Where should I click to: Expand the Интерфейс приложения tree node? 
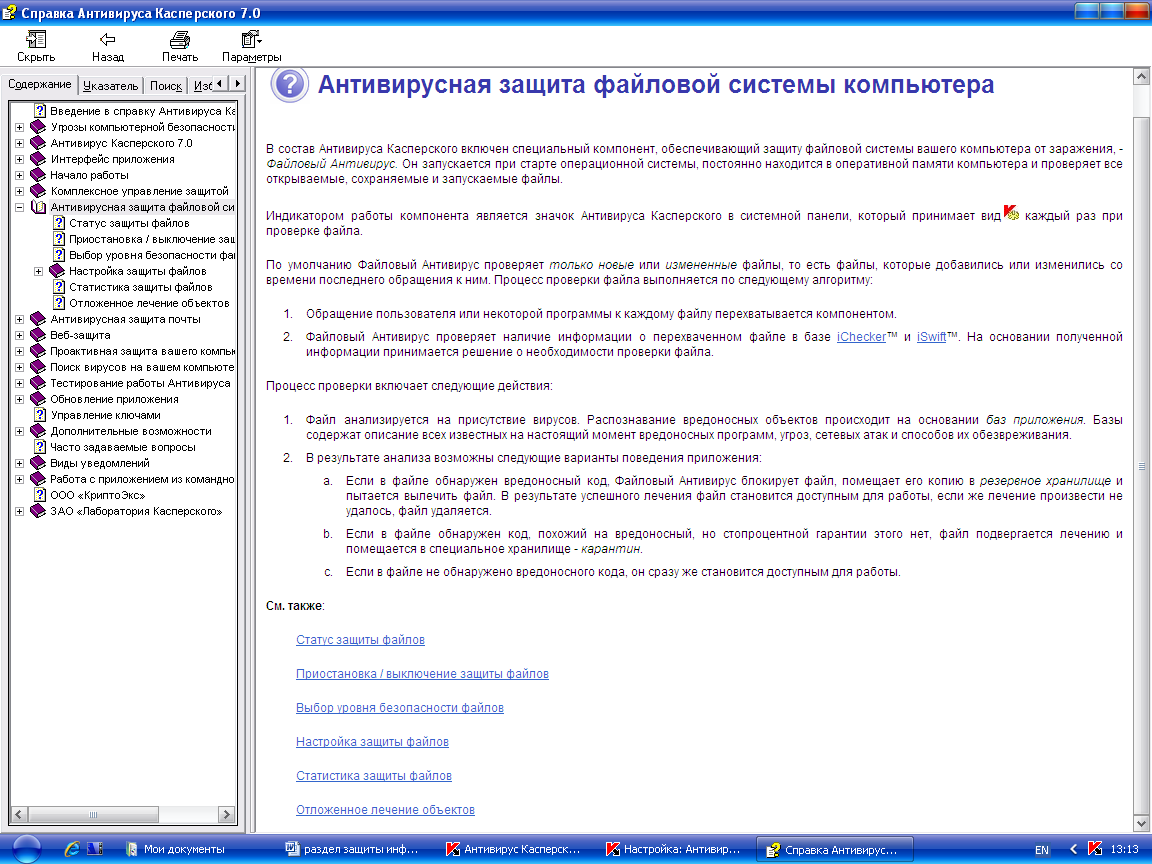coord(20,159)
